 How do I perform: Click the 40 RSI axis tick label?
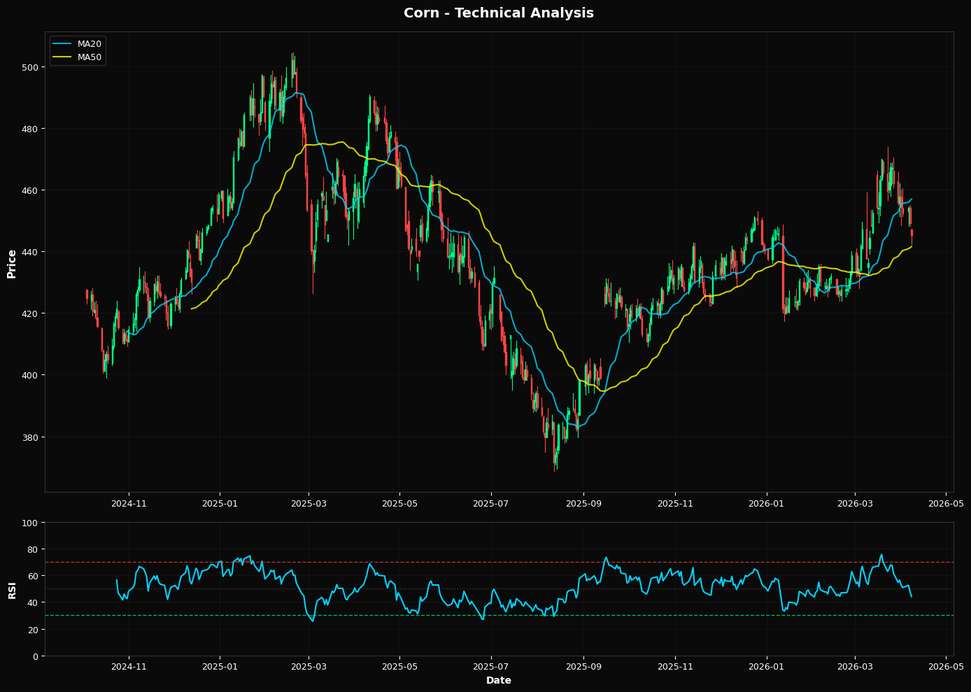(x=34, y=603)
